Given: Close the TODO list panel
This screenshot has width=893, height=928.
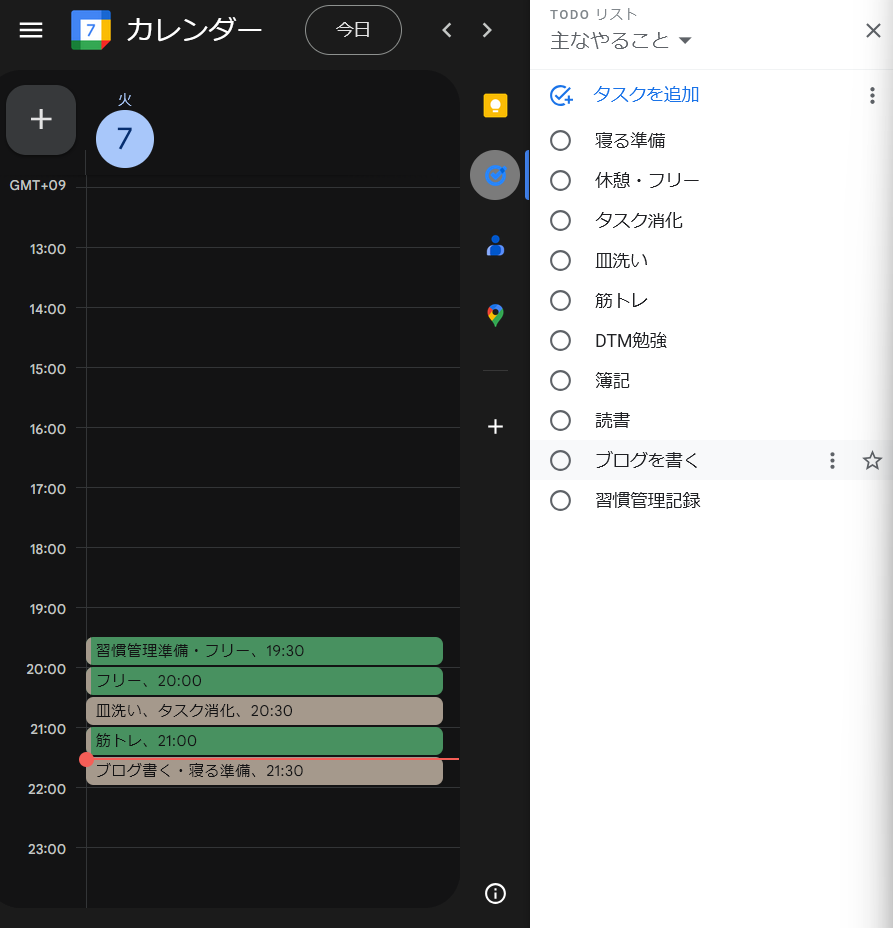Looking at the screenshot, I should (x=873, y=30).
